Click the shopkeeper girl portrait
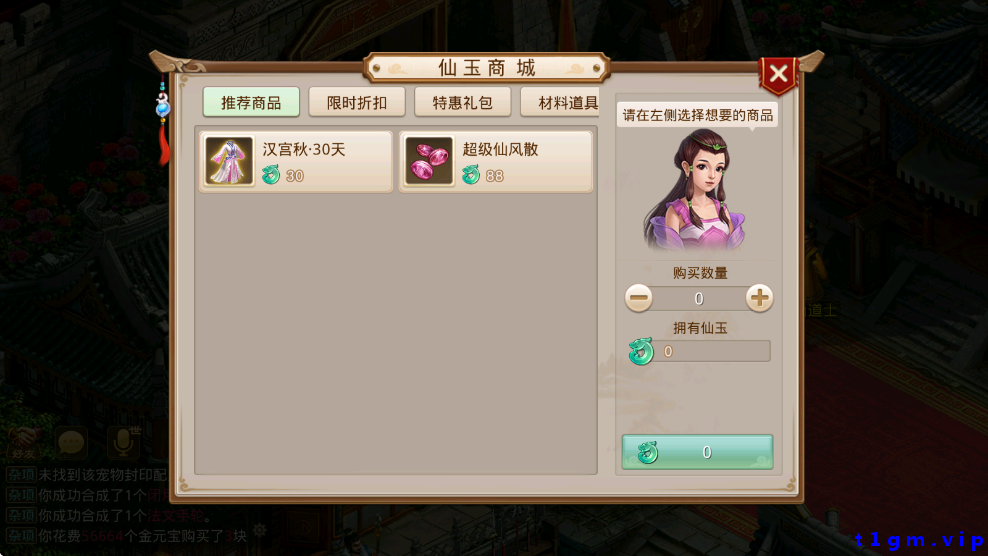The height and width of the screenshot is (556, 988). pyautogui.click(x=697, y=191)
